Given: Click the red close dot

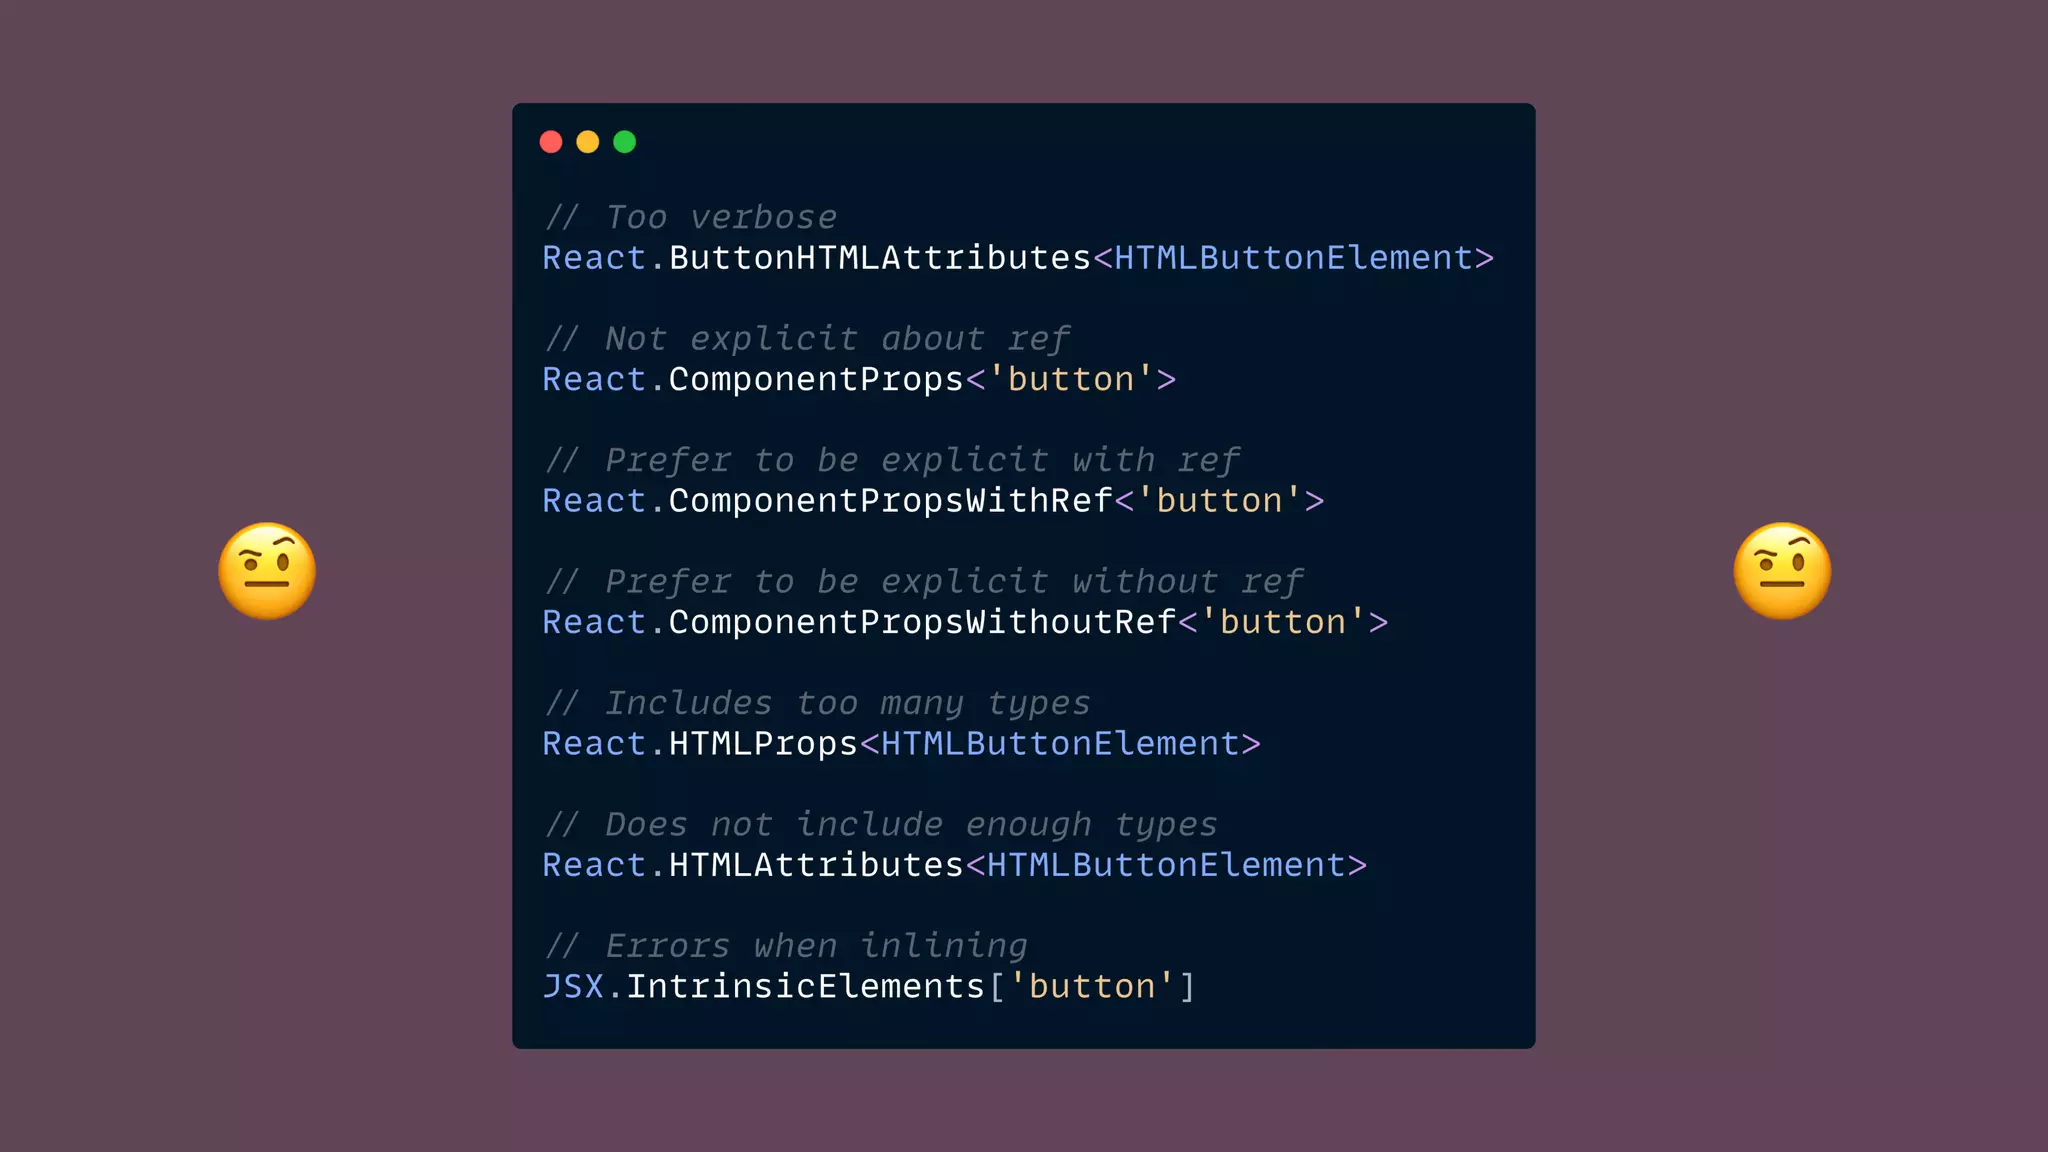Looking at the screenshot, I should [x=551, y=142].
